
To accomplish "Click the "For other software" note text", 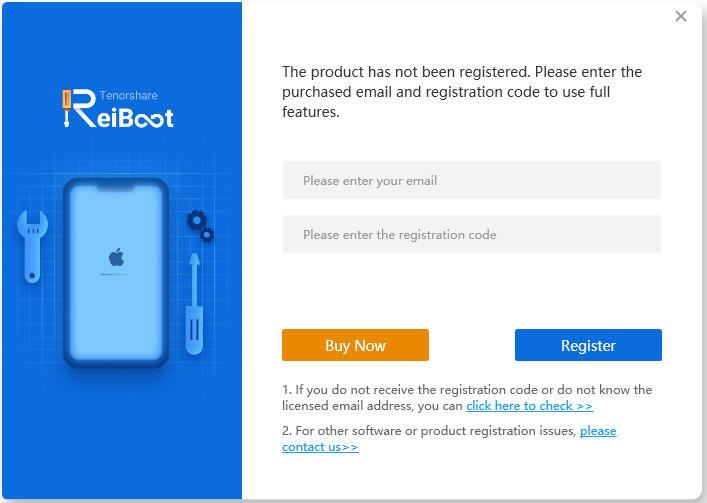I will point(430,431).
